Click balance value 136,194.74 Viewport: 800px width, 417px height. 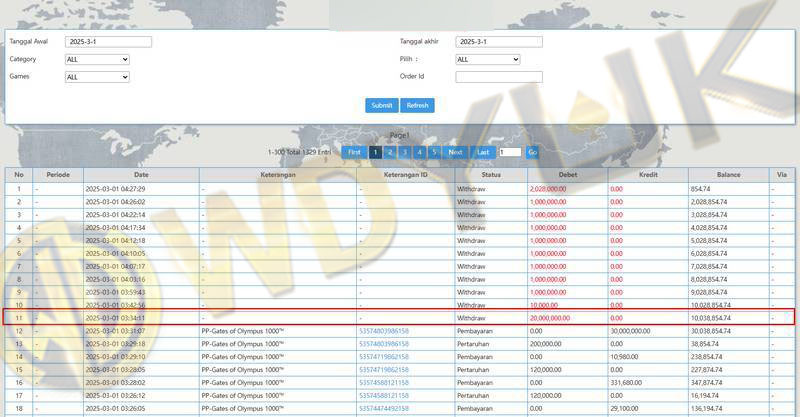(707, 408)
